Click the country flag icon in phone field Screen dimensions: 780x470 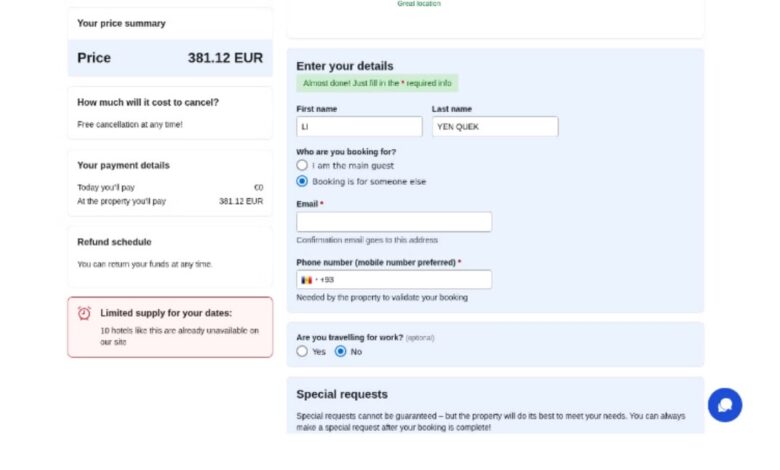306,280
